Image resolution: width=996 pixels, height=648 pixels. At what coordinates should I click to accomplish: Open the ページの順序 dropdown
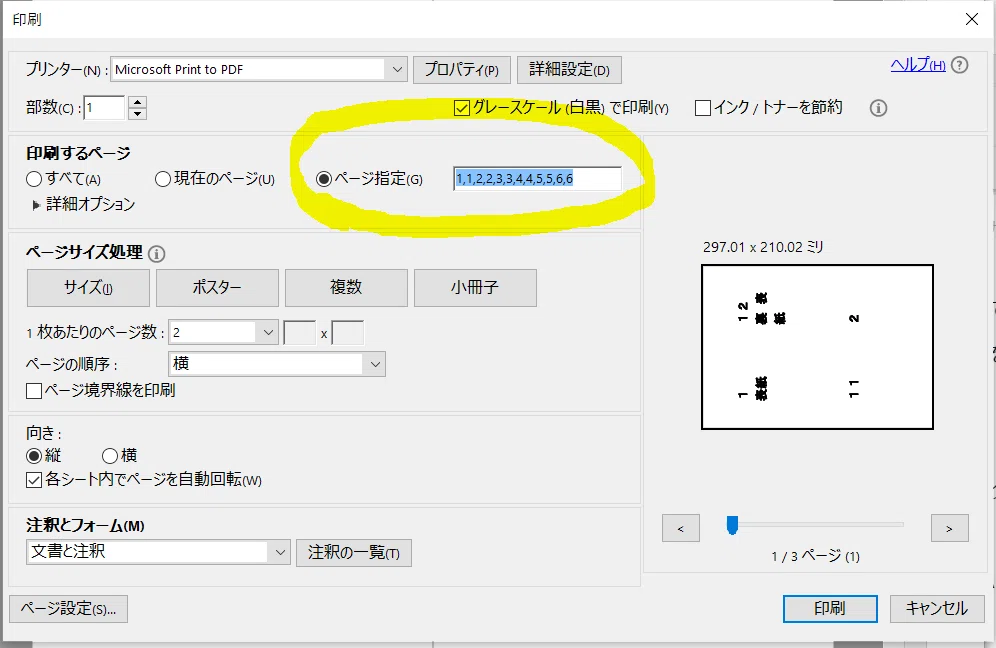click(x=375, y=364)
